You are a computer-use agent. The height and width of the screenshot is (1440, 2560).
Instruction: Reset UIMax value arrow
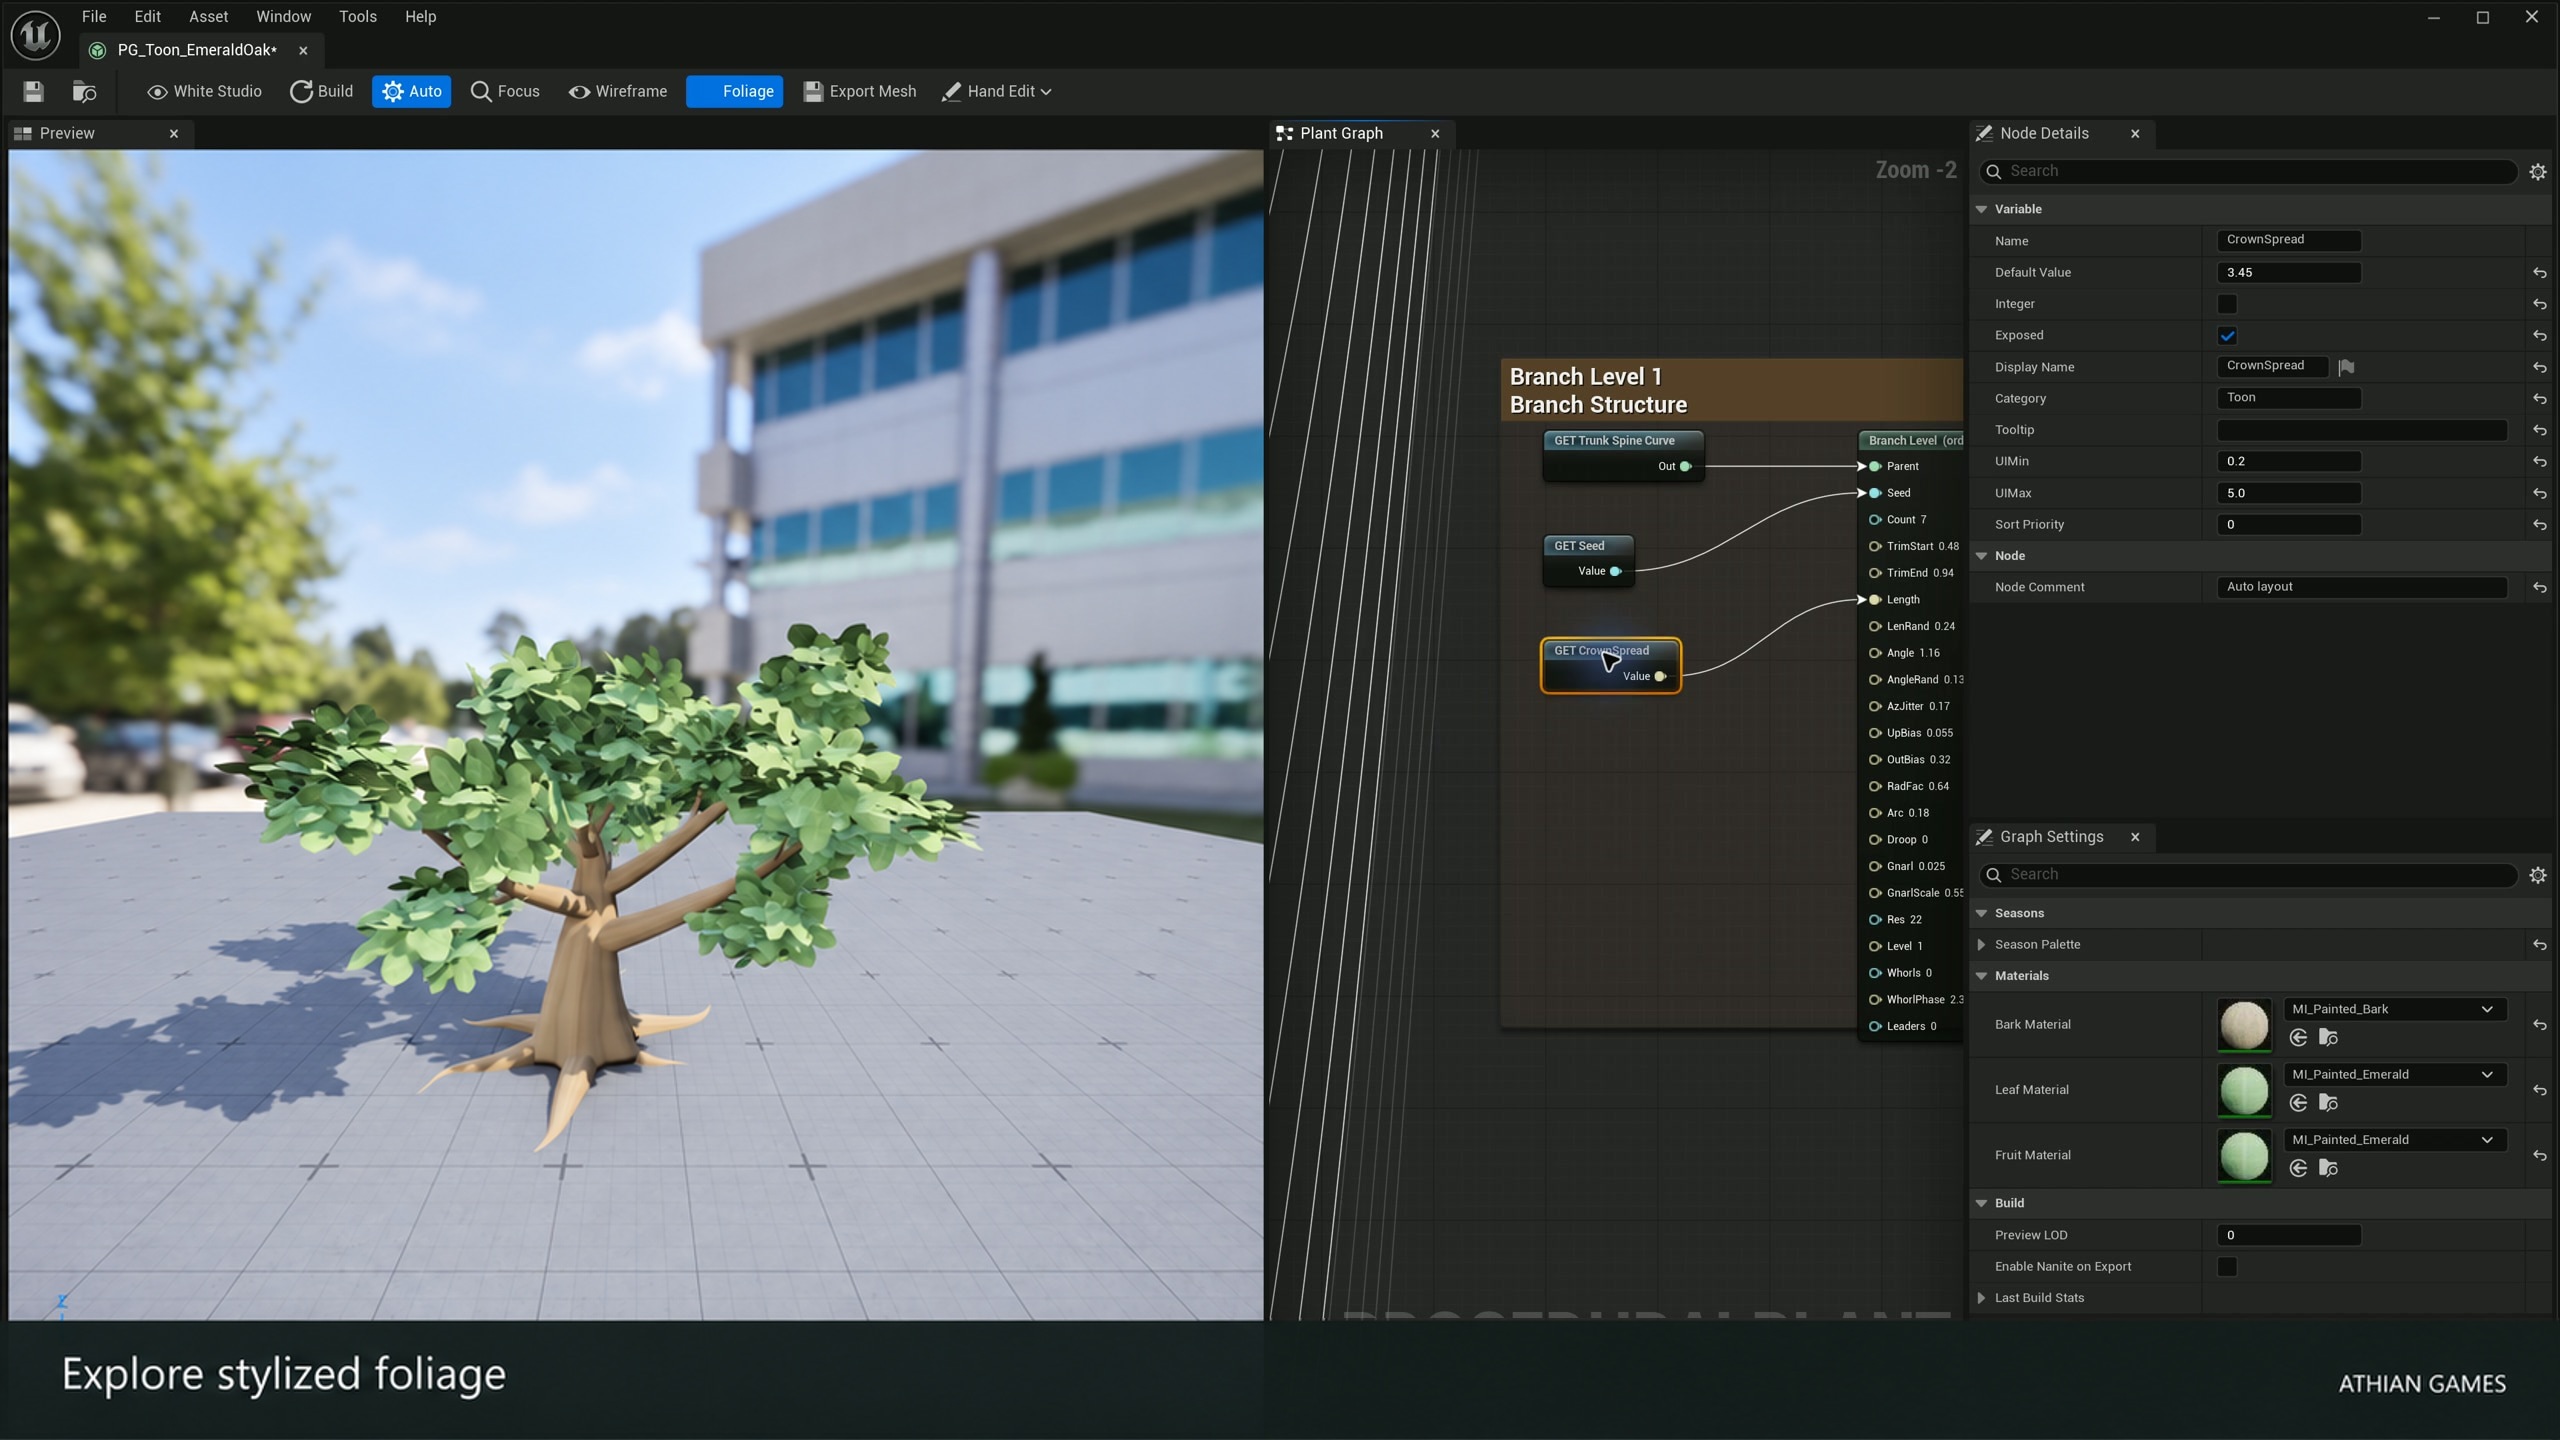click(2539, 494)
